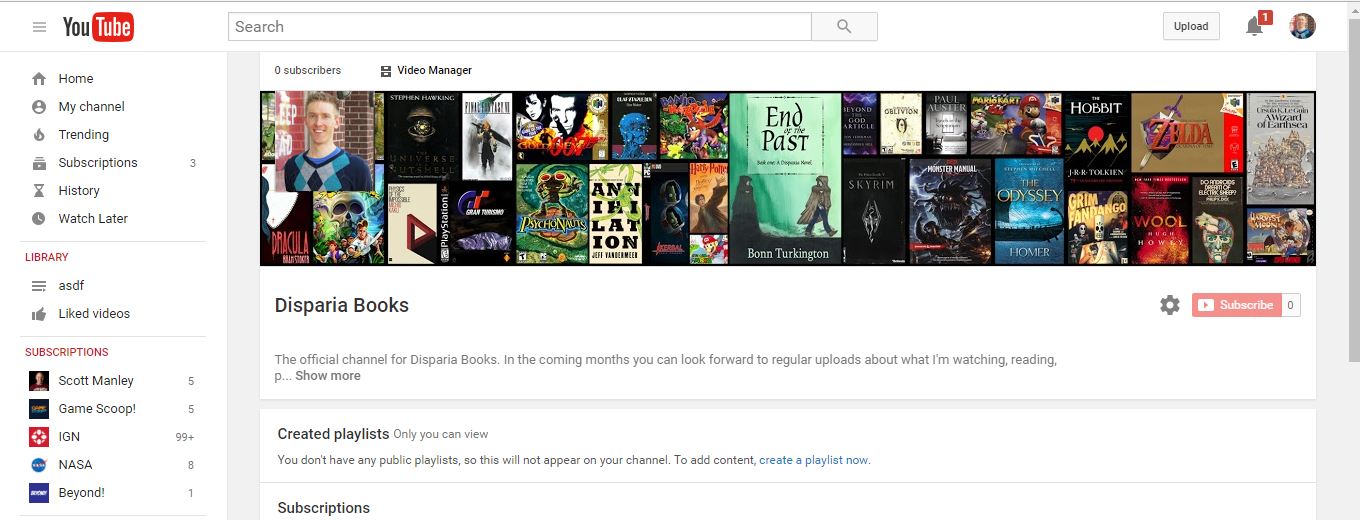Select History in sidebar menu

[79, 191]
